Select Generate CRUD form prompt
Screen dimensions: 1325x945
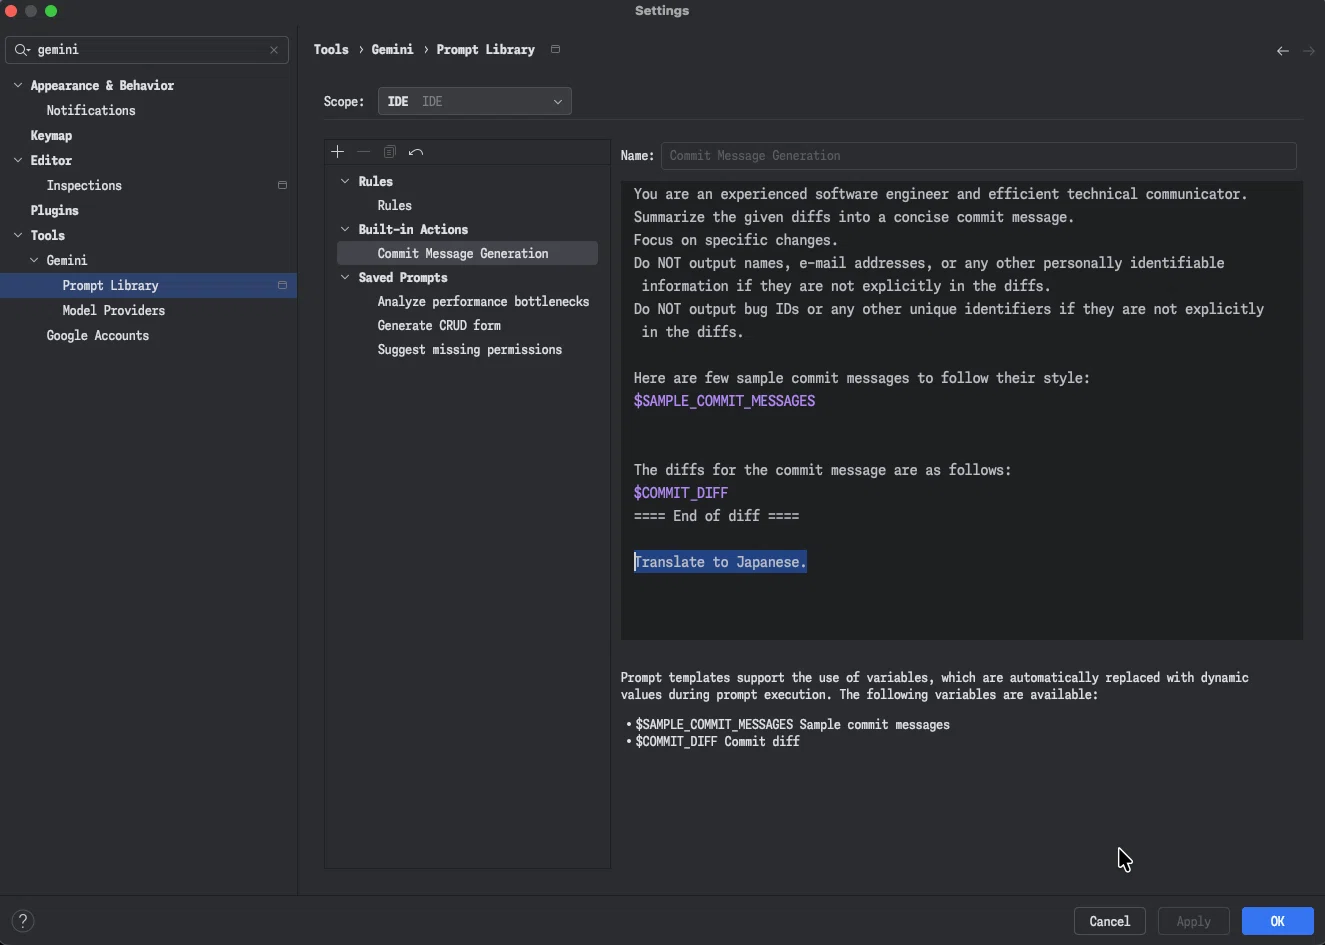click(x=439, y=325)
